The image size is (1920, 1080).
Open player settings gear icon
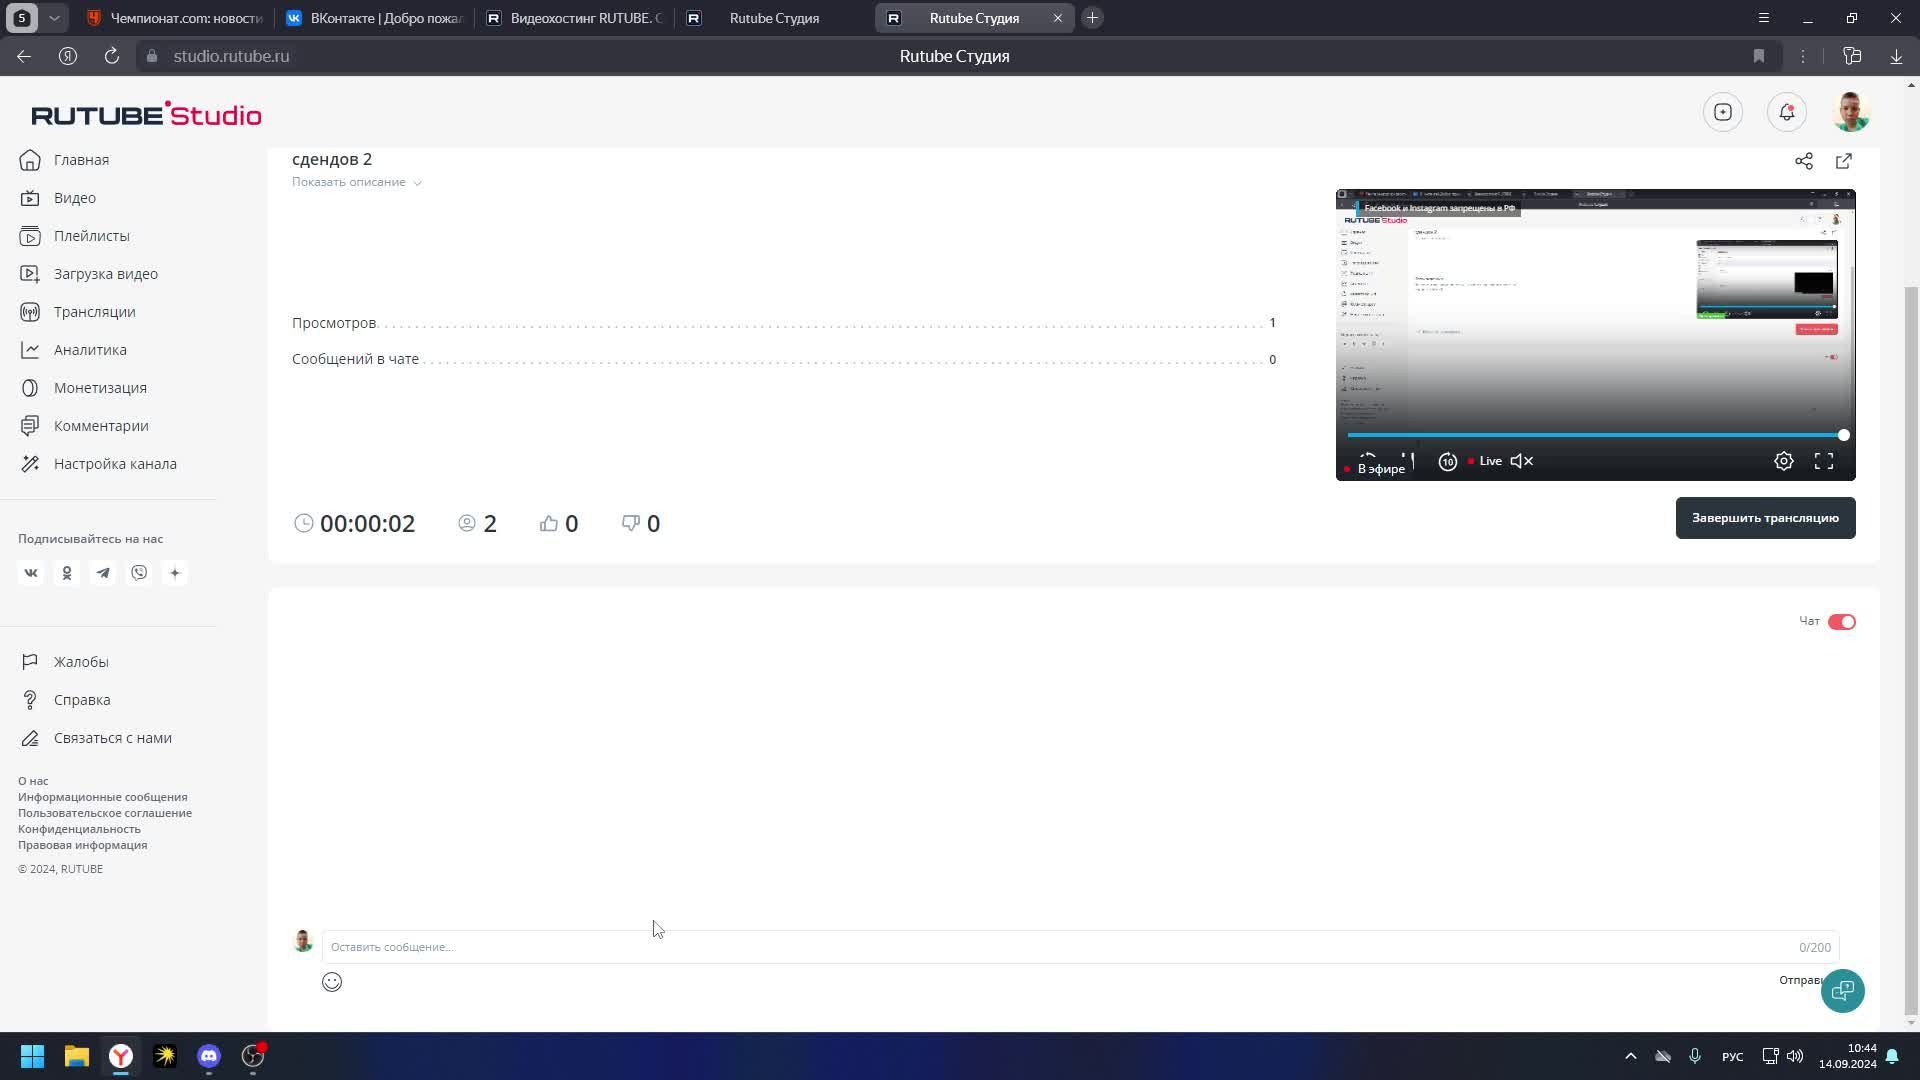click(x=1783, y=461)
